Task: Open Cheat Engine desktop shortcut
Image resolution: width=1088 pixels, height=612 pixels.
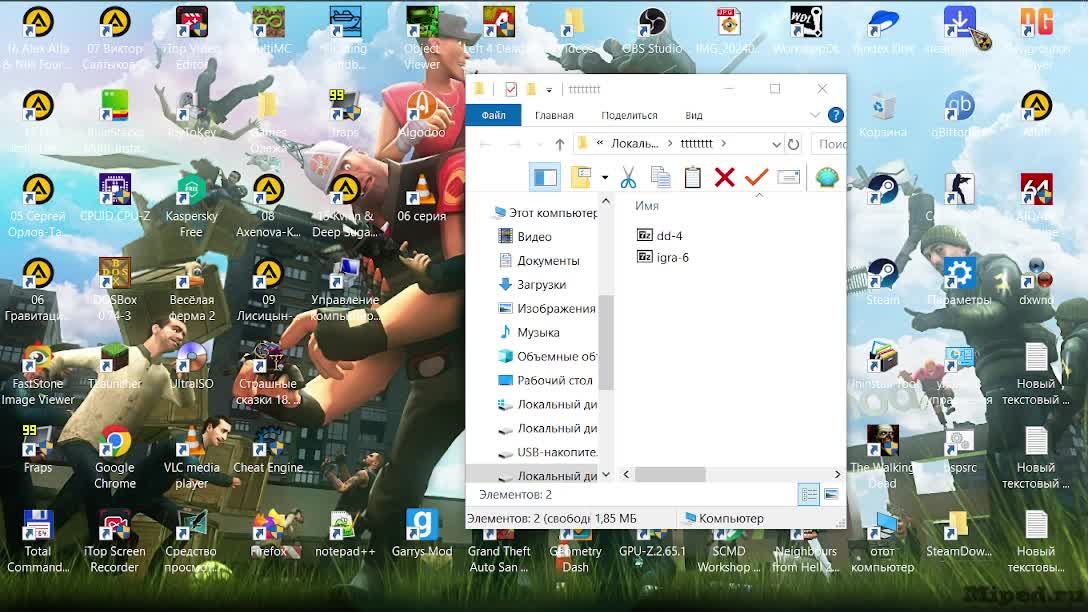Action: tap(268, 450)
